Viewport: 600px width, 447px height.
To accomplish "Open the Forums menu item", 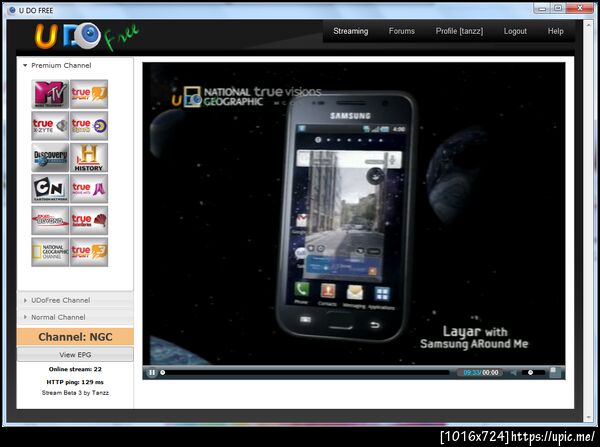I will 401,31.
